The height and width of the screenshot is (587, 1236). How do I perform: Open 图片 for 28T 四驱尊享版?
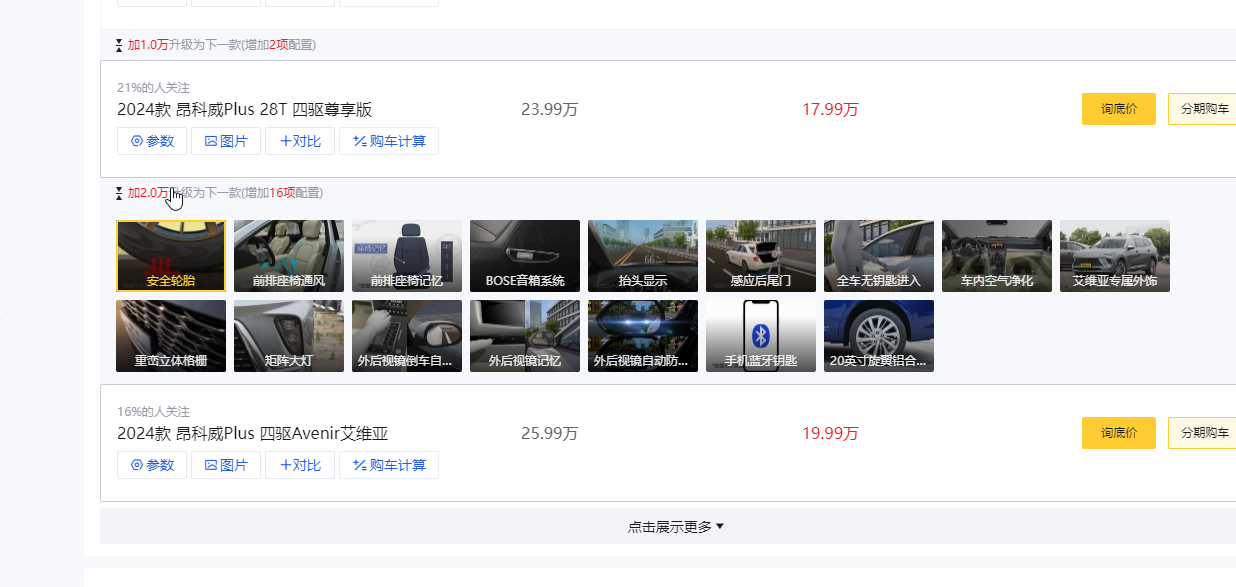226,141
